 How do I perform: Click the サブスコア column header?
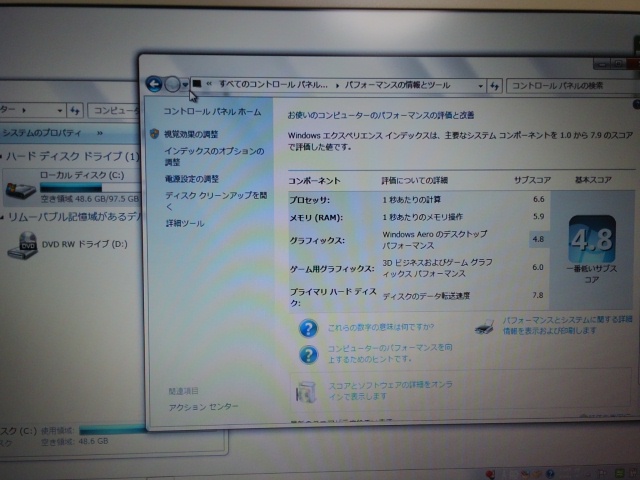pos(532,180)
